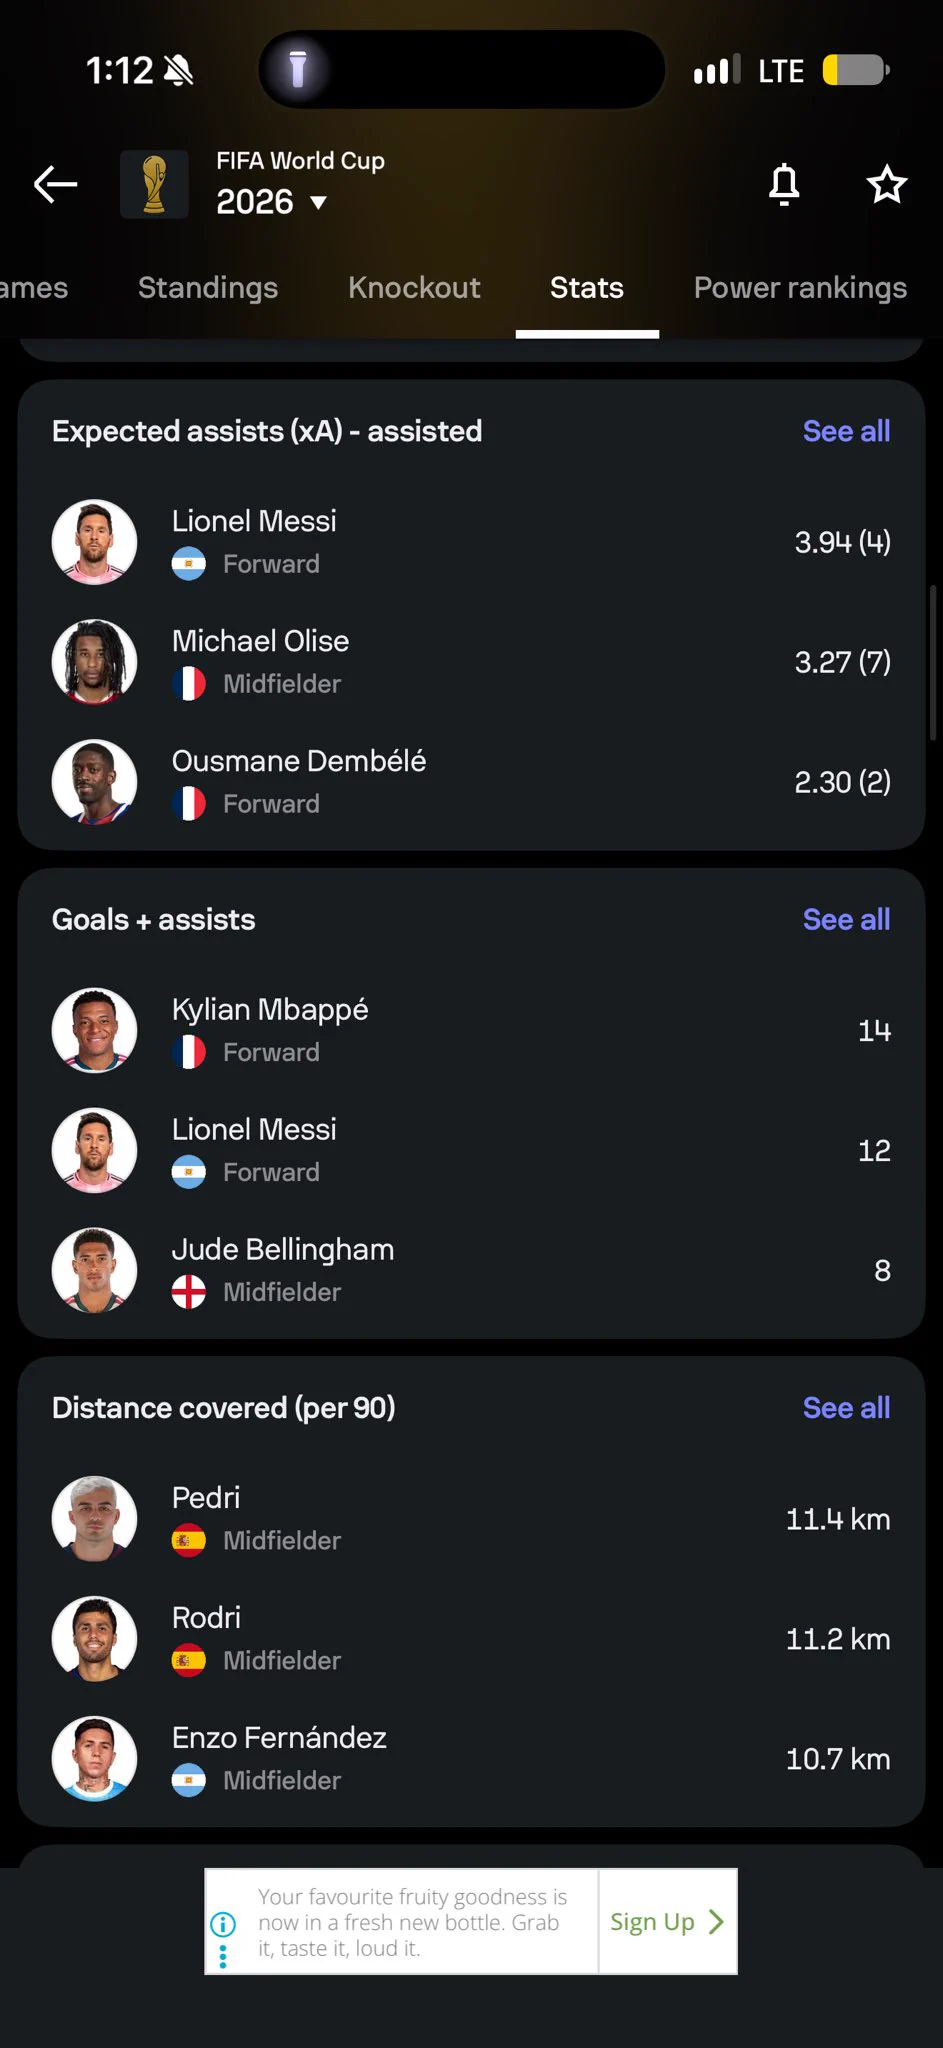The image size is (943, 2048).
Task: Switch to the Standings tab
Action: [x=208, y=288]
